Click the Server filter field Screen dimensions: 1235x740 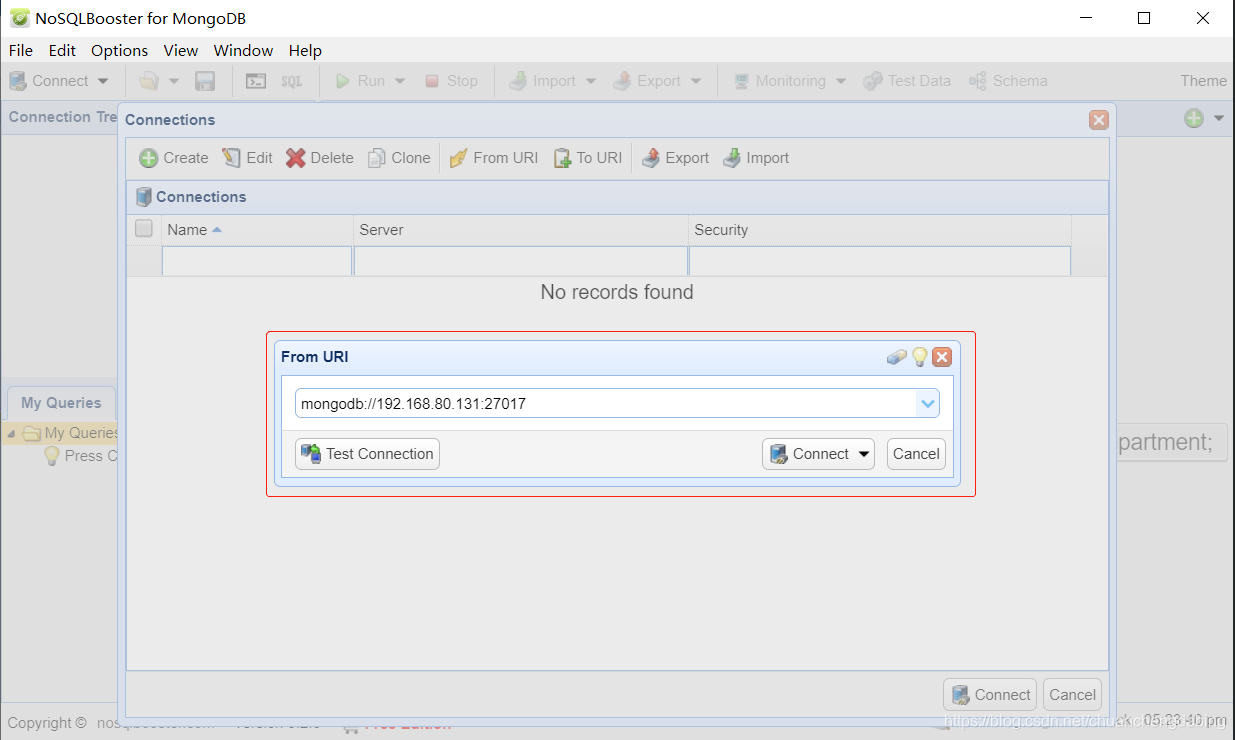coord(521,261)
